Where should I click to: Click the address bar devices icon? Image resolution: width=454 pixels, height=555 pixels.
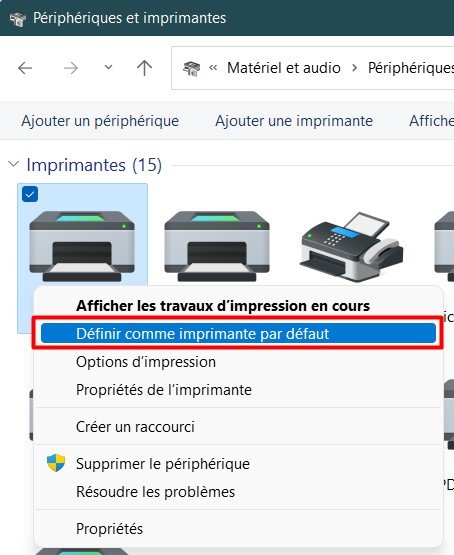(191, 68)
